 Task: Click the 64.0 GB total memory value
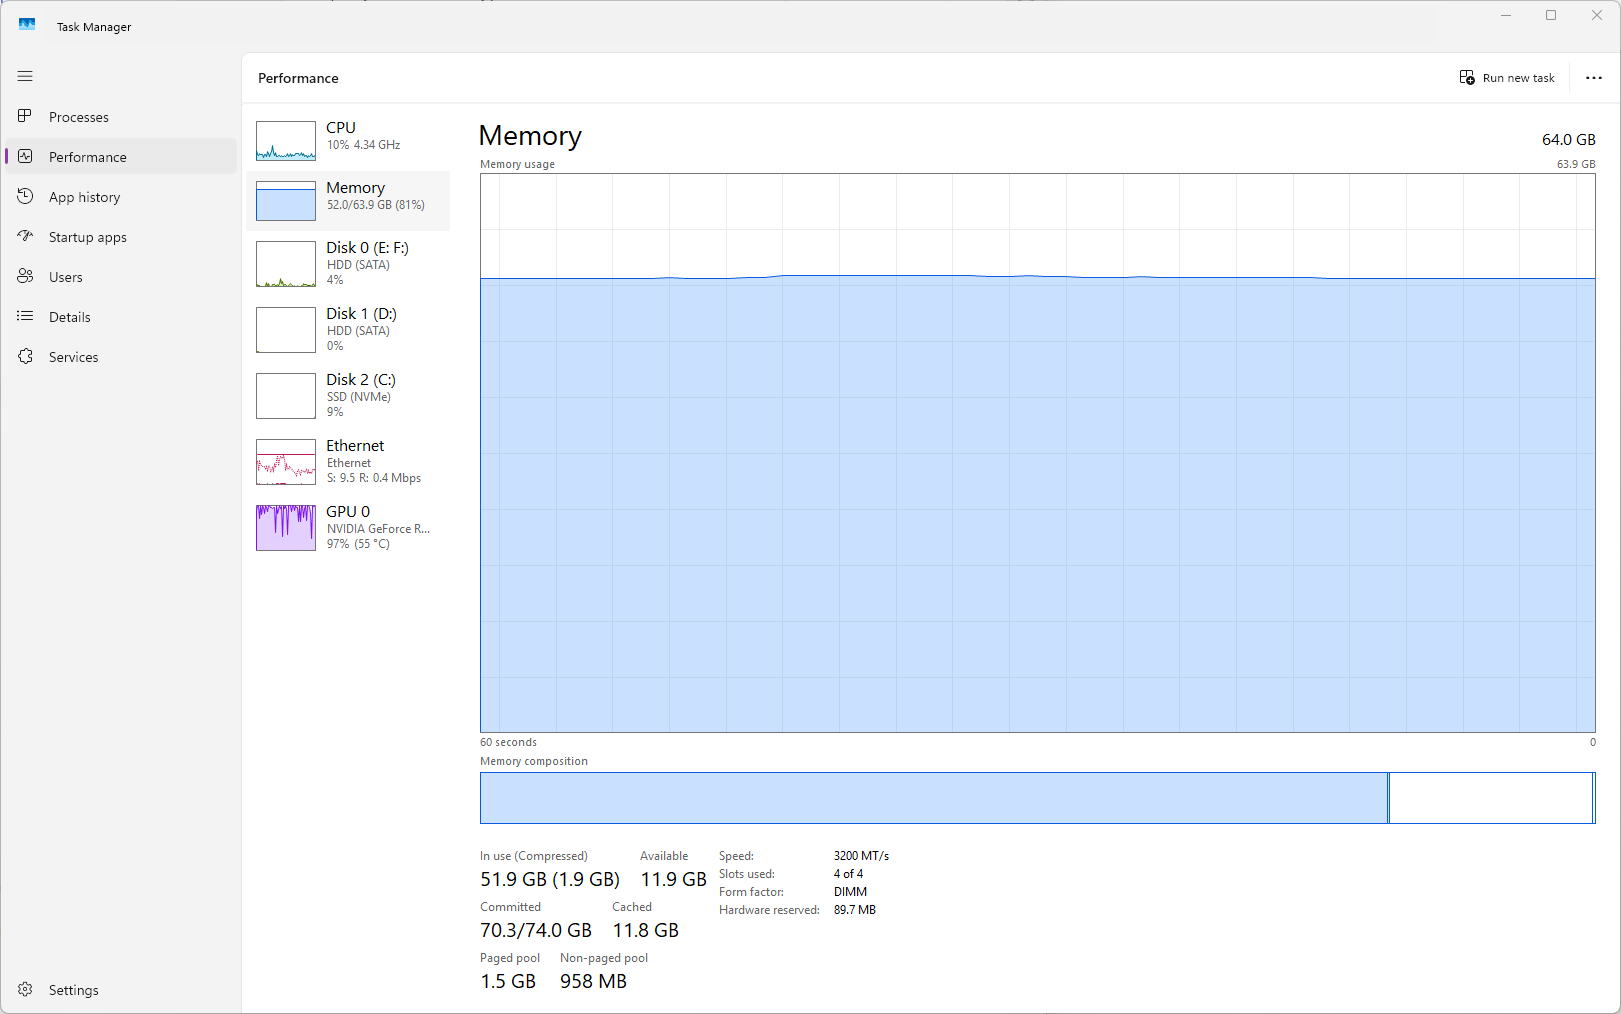pos(1568,140)
